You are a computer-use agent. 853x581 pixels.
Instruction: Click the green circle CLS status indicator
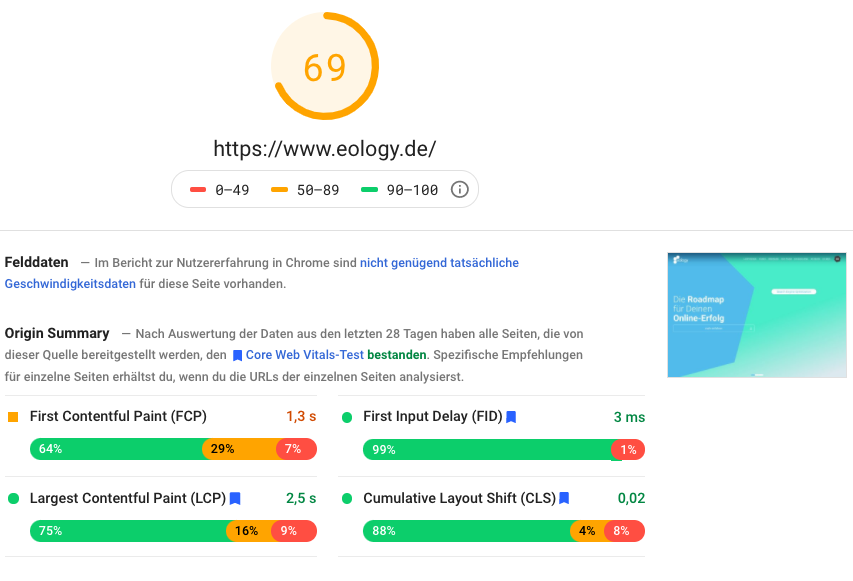click(347, 498)
